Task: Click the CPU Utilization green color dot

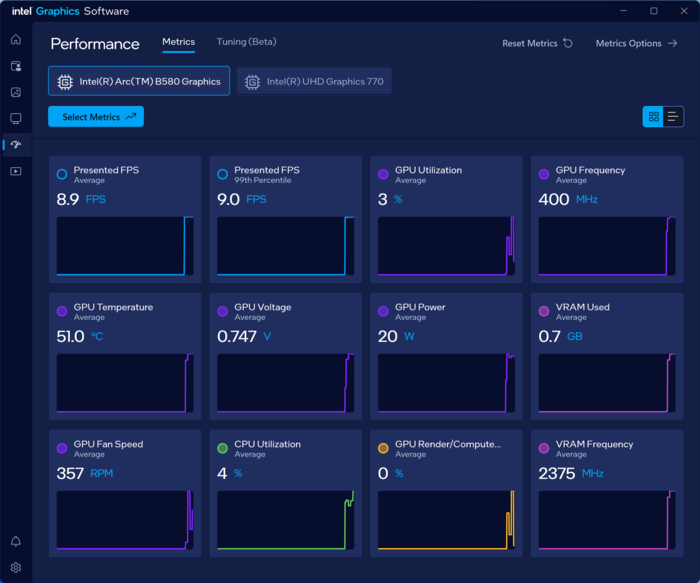Action: pos(222,449)
